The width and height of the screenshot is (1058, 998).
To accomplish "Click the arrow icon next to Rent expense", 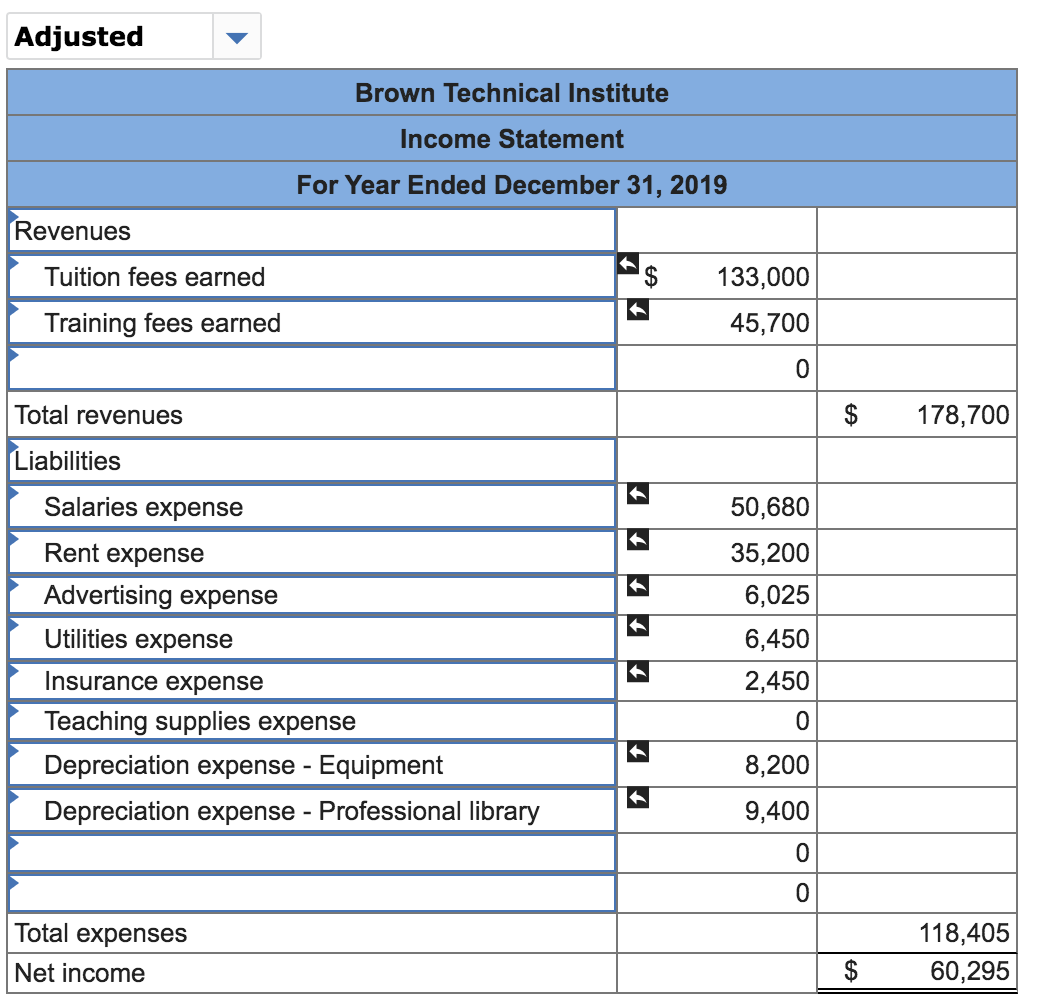I will pos(637,539).
